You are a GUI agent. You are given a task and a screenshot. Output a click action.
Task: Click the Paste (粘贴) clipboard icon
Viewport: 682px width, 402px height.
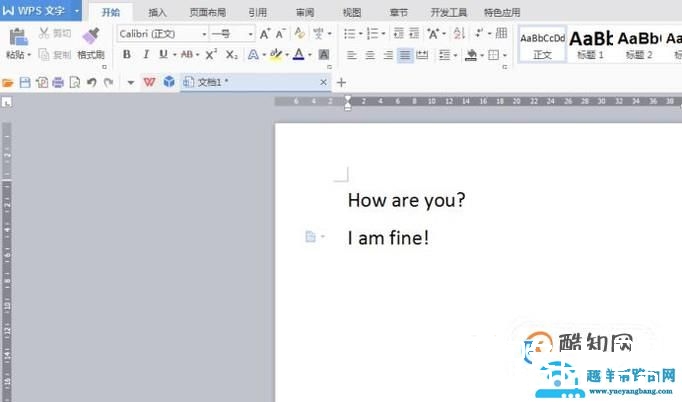18,37
